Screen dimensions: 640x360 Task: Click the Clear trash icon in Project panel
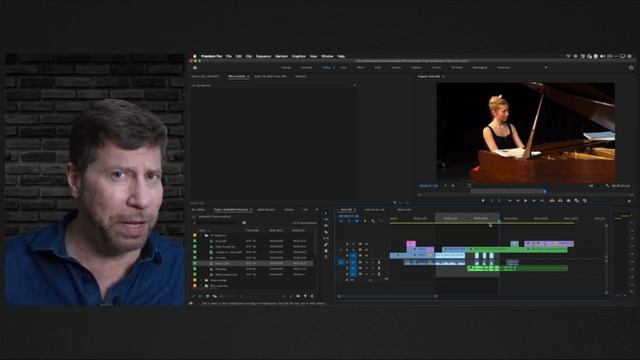[x=312, y=296]
